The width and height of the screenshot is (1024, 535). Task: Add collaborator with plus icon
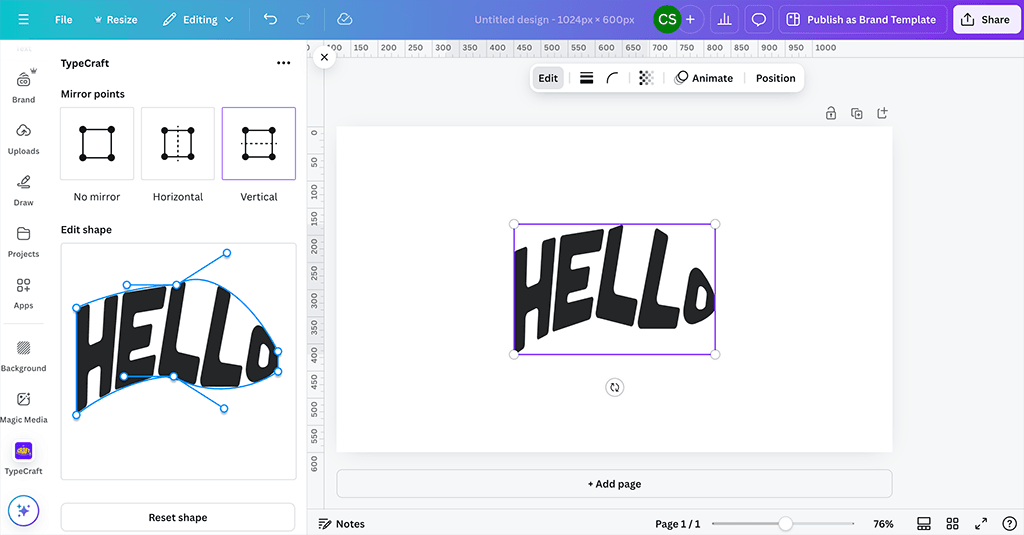click(x=690, y=20)
